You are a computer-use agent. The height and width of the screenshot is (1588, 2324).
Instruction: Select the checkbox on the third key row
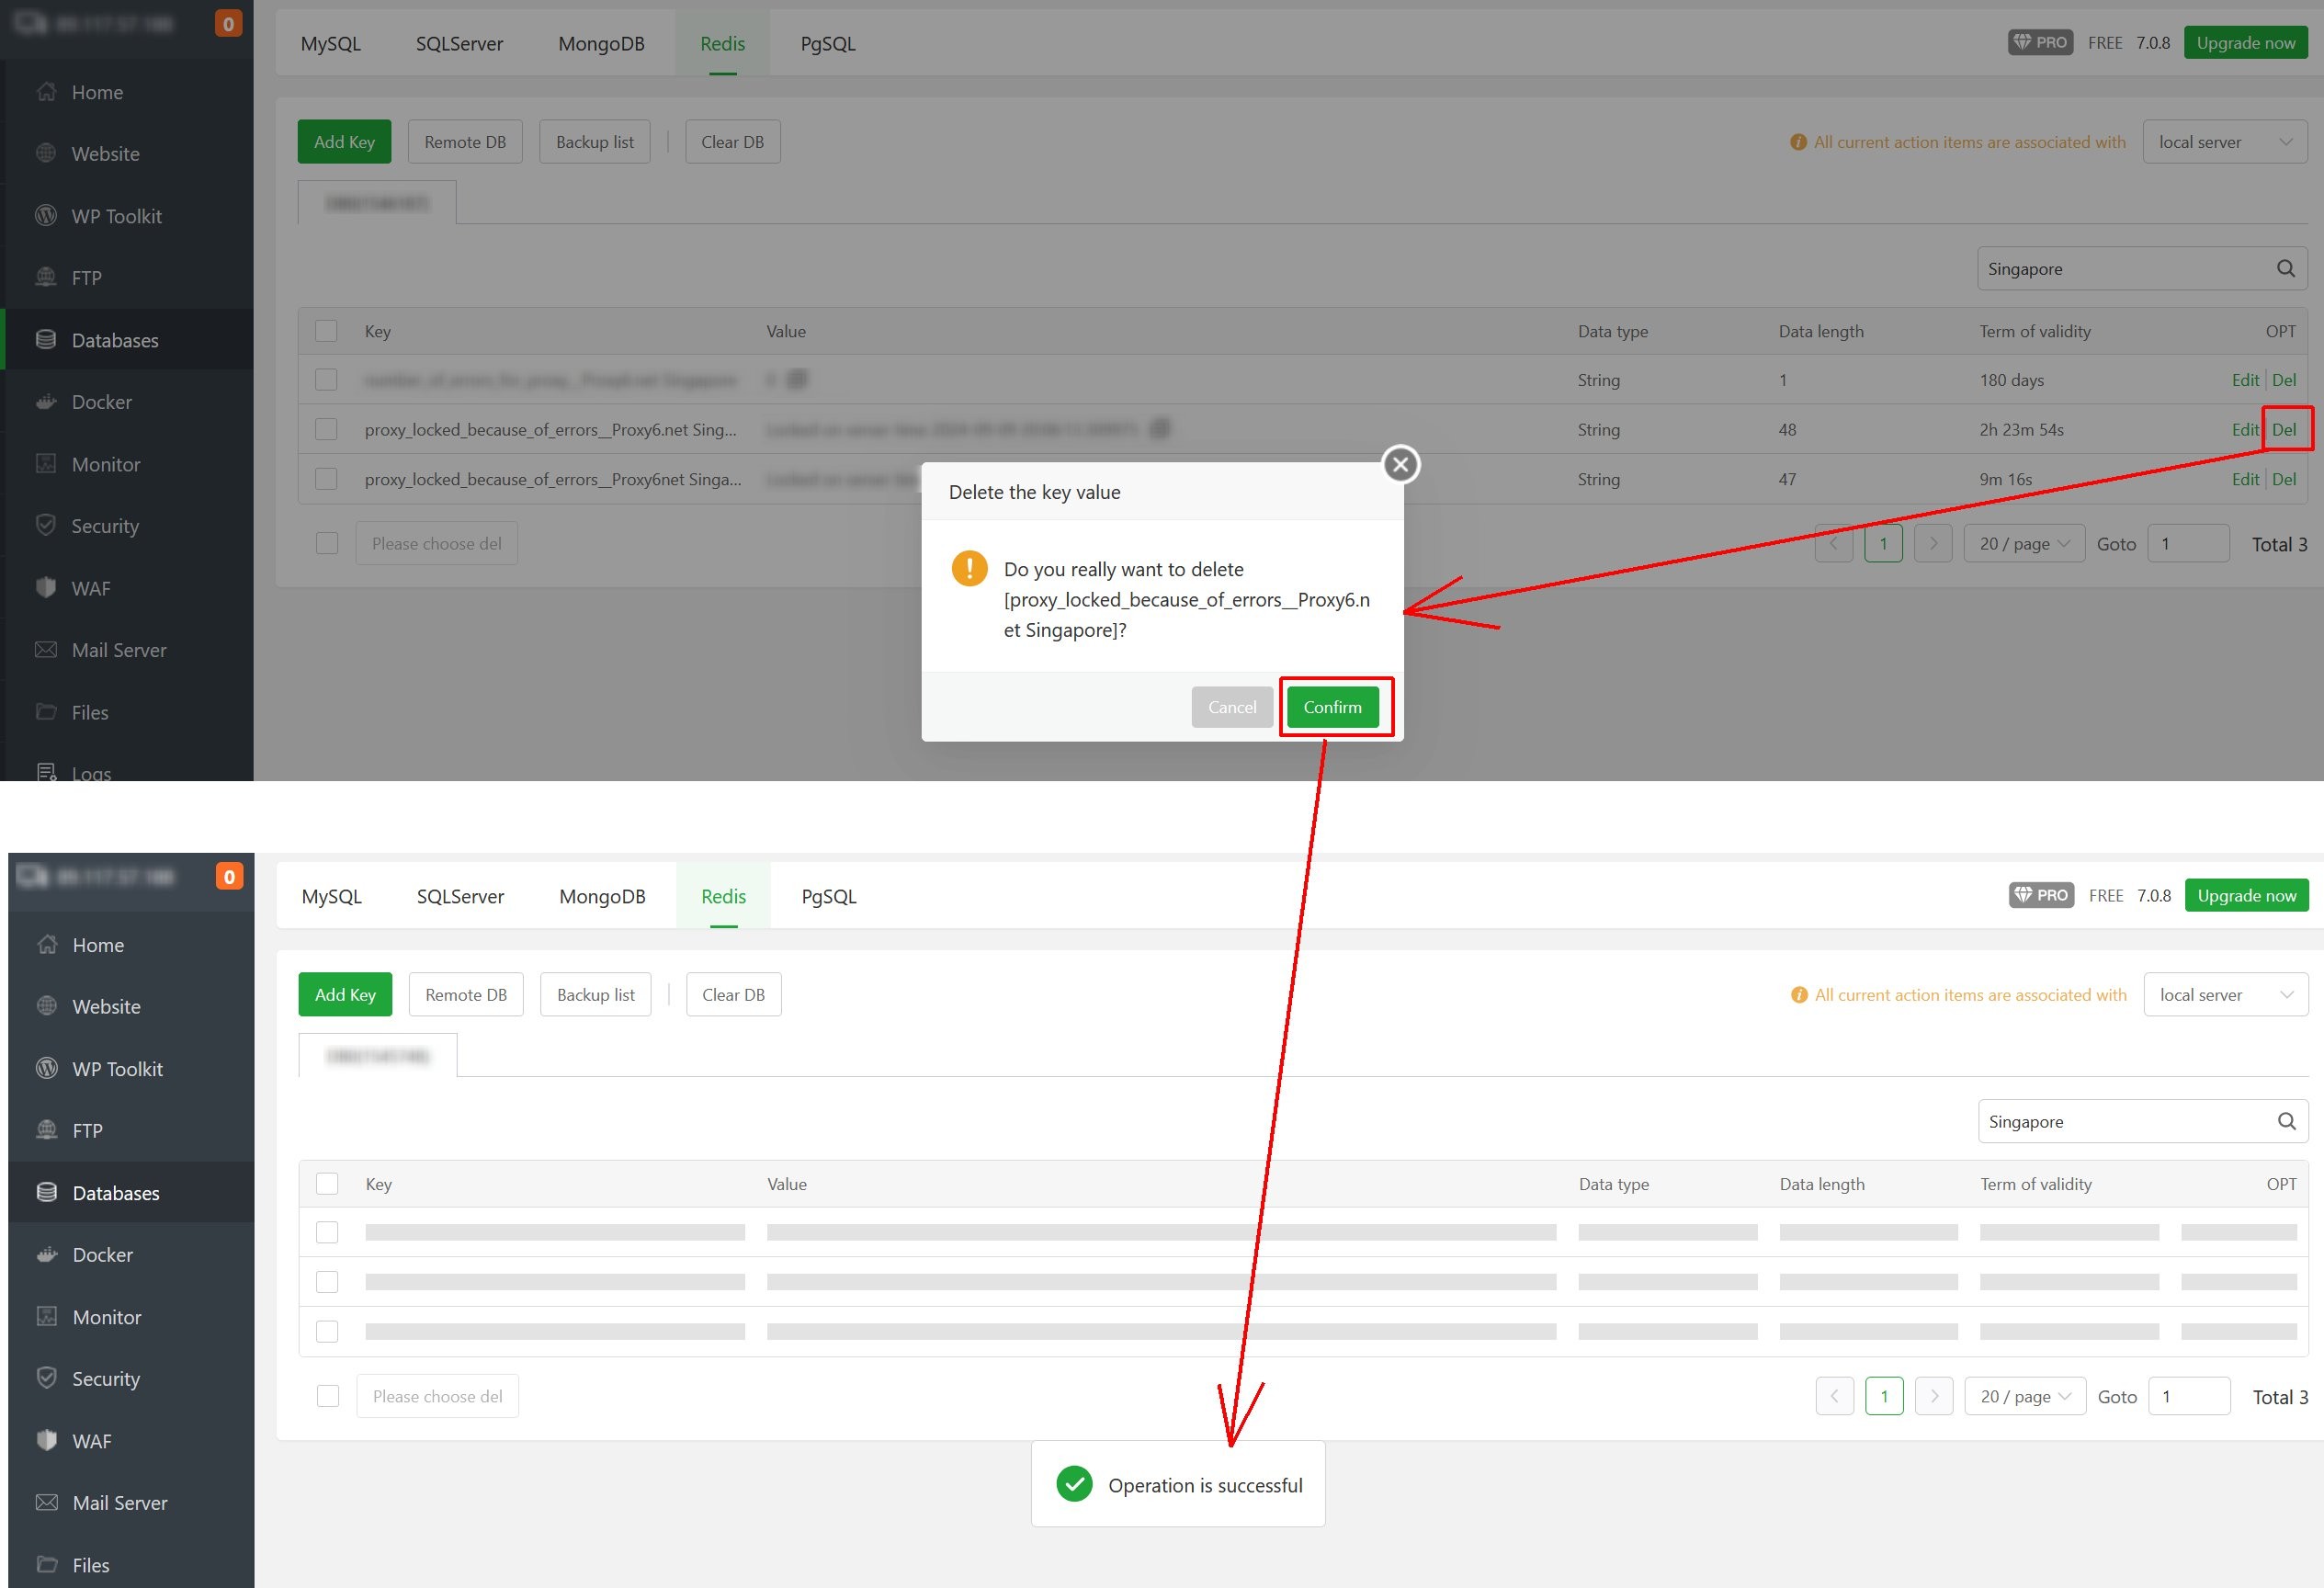coord(326,479)
